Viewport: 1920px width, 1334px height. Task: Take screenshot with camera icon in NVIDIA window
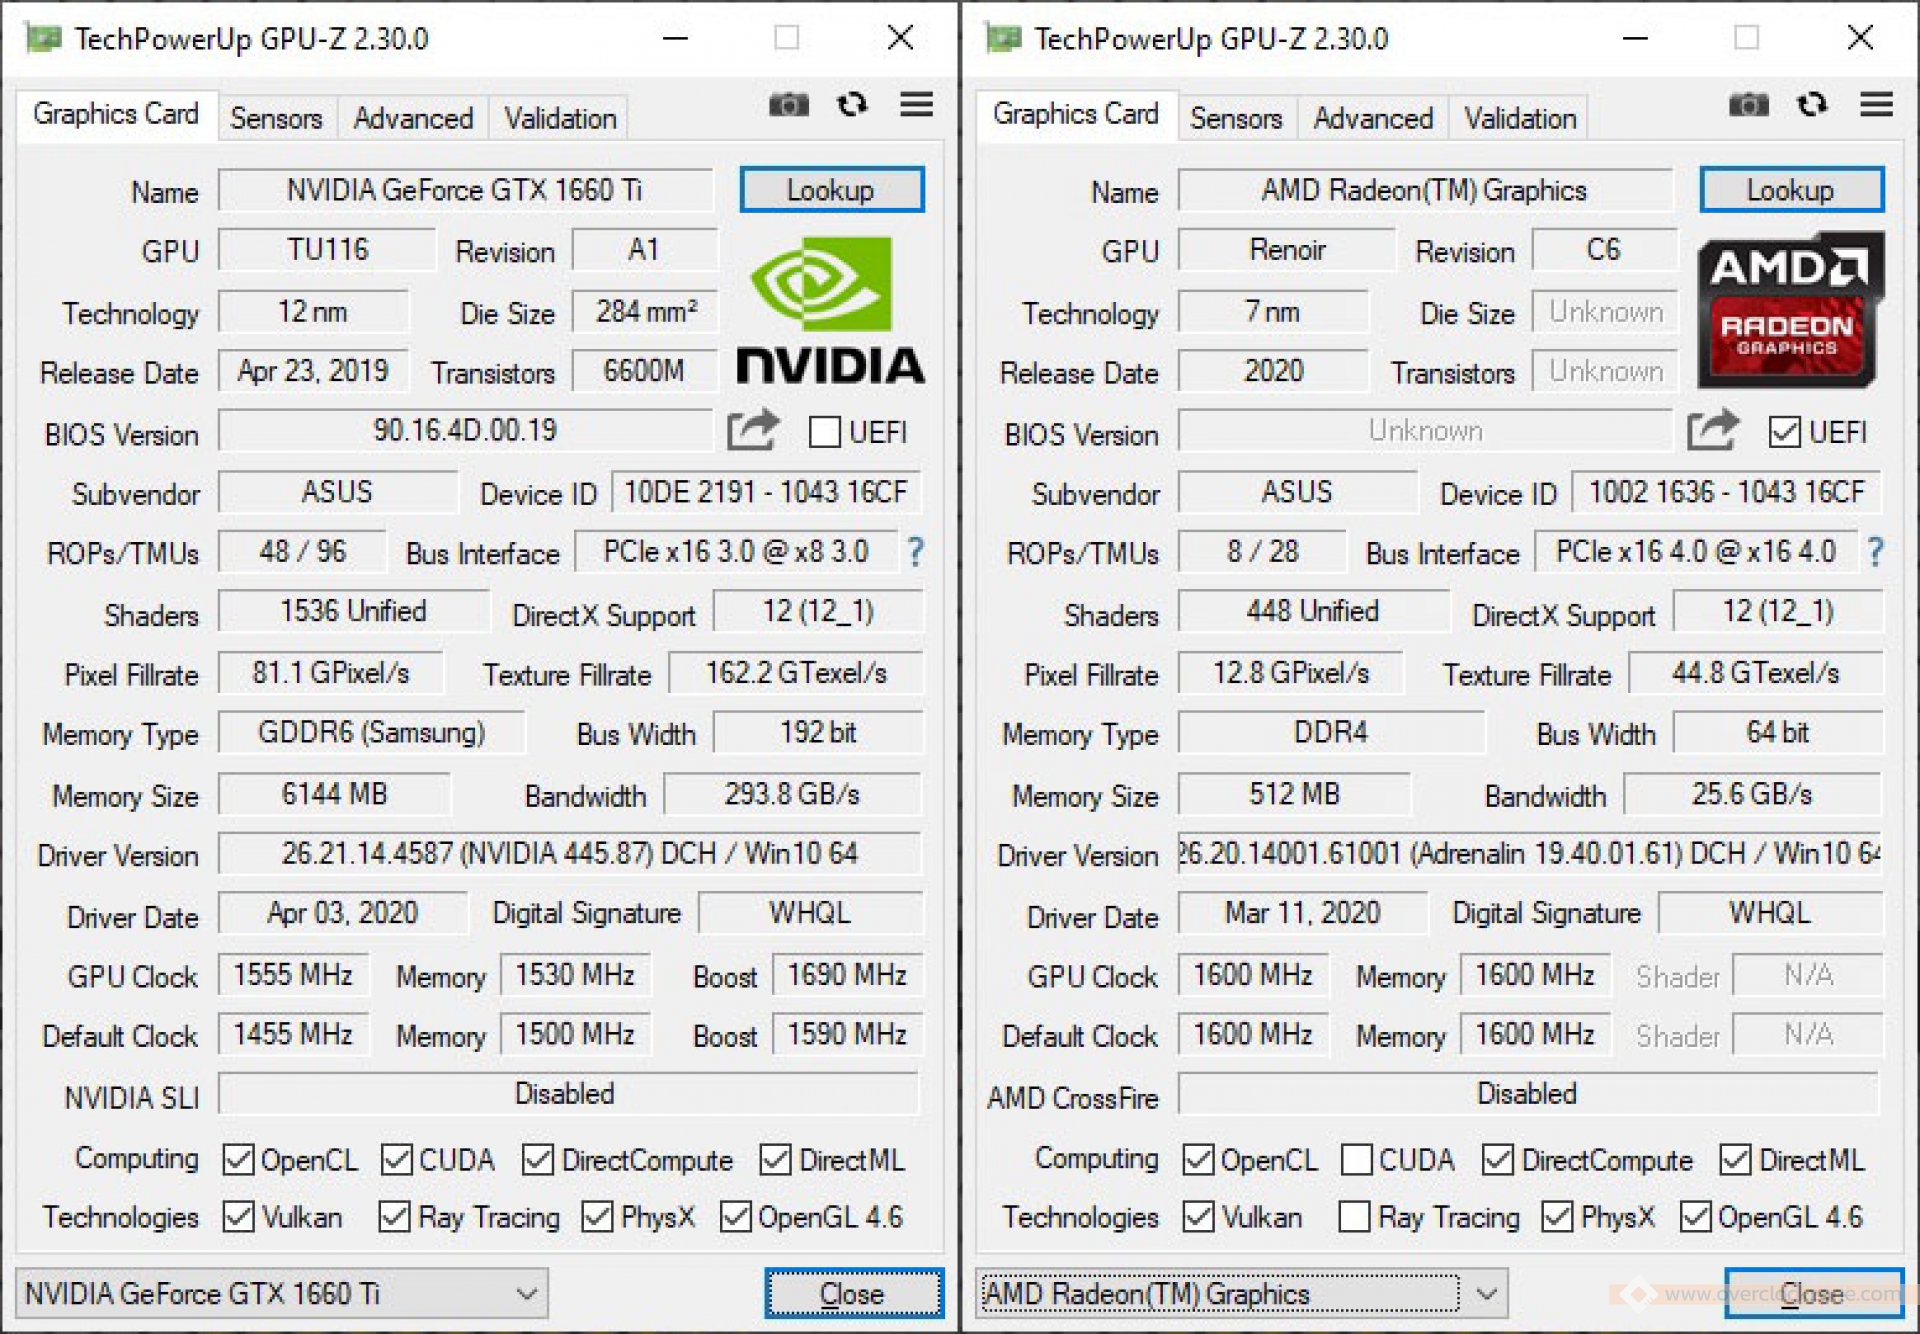[x=788, y=105]
